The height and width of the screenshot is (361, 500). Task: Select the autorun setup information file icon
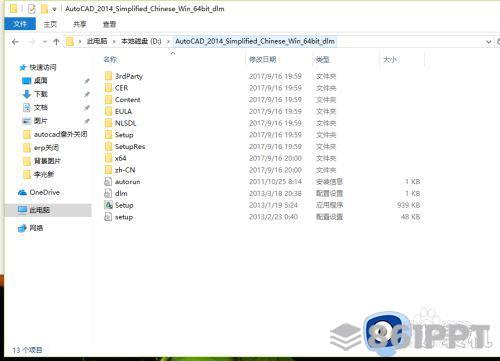108,182
